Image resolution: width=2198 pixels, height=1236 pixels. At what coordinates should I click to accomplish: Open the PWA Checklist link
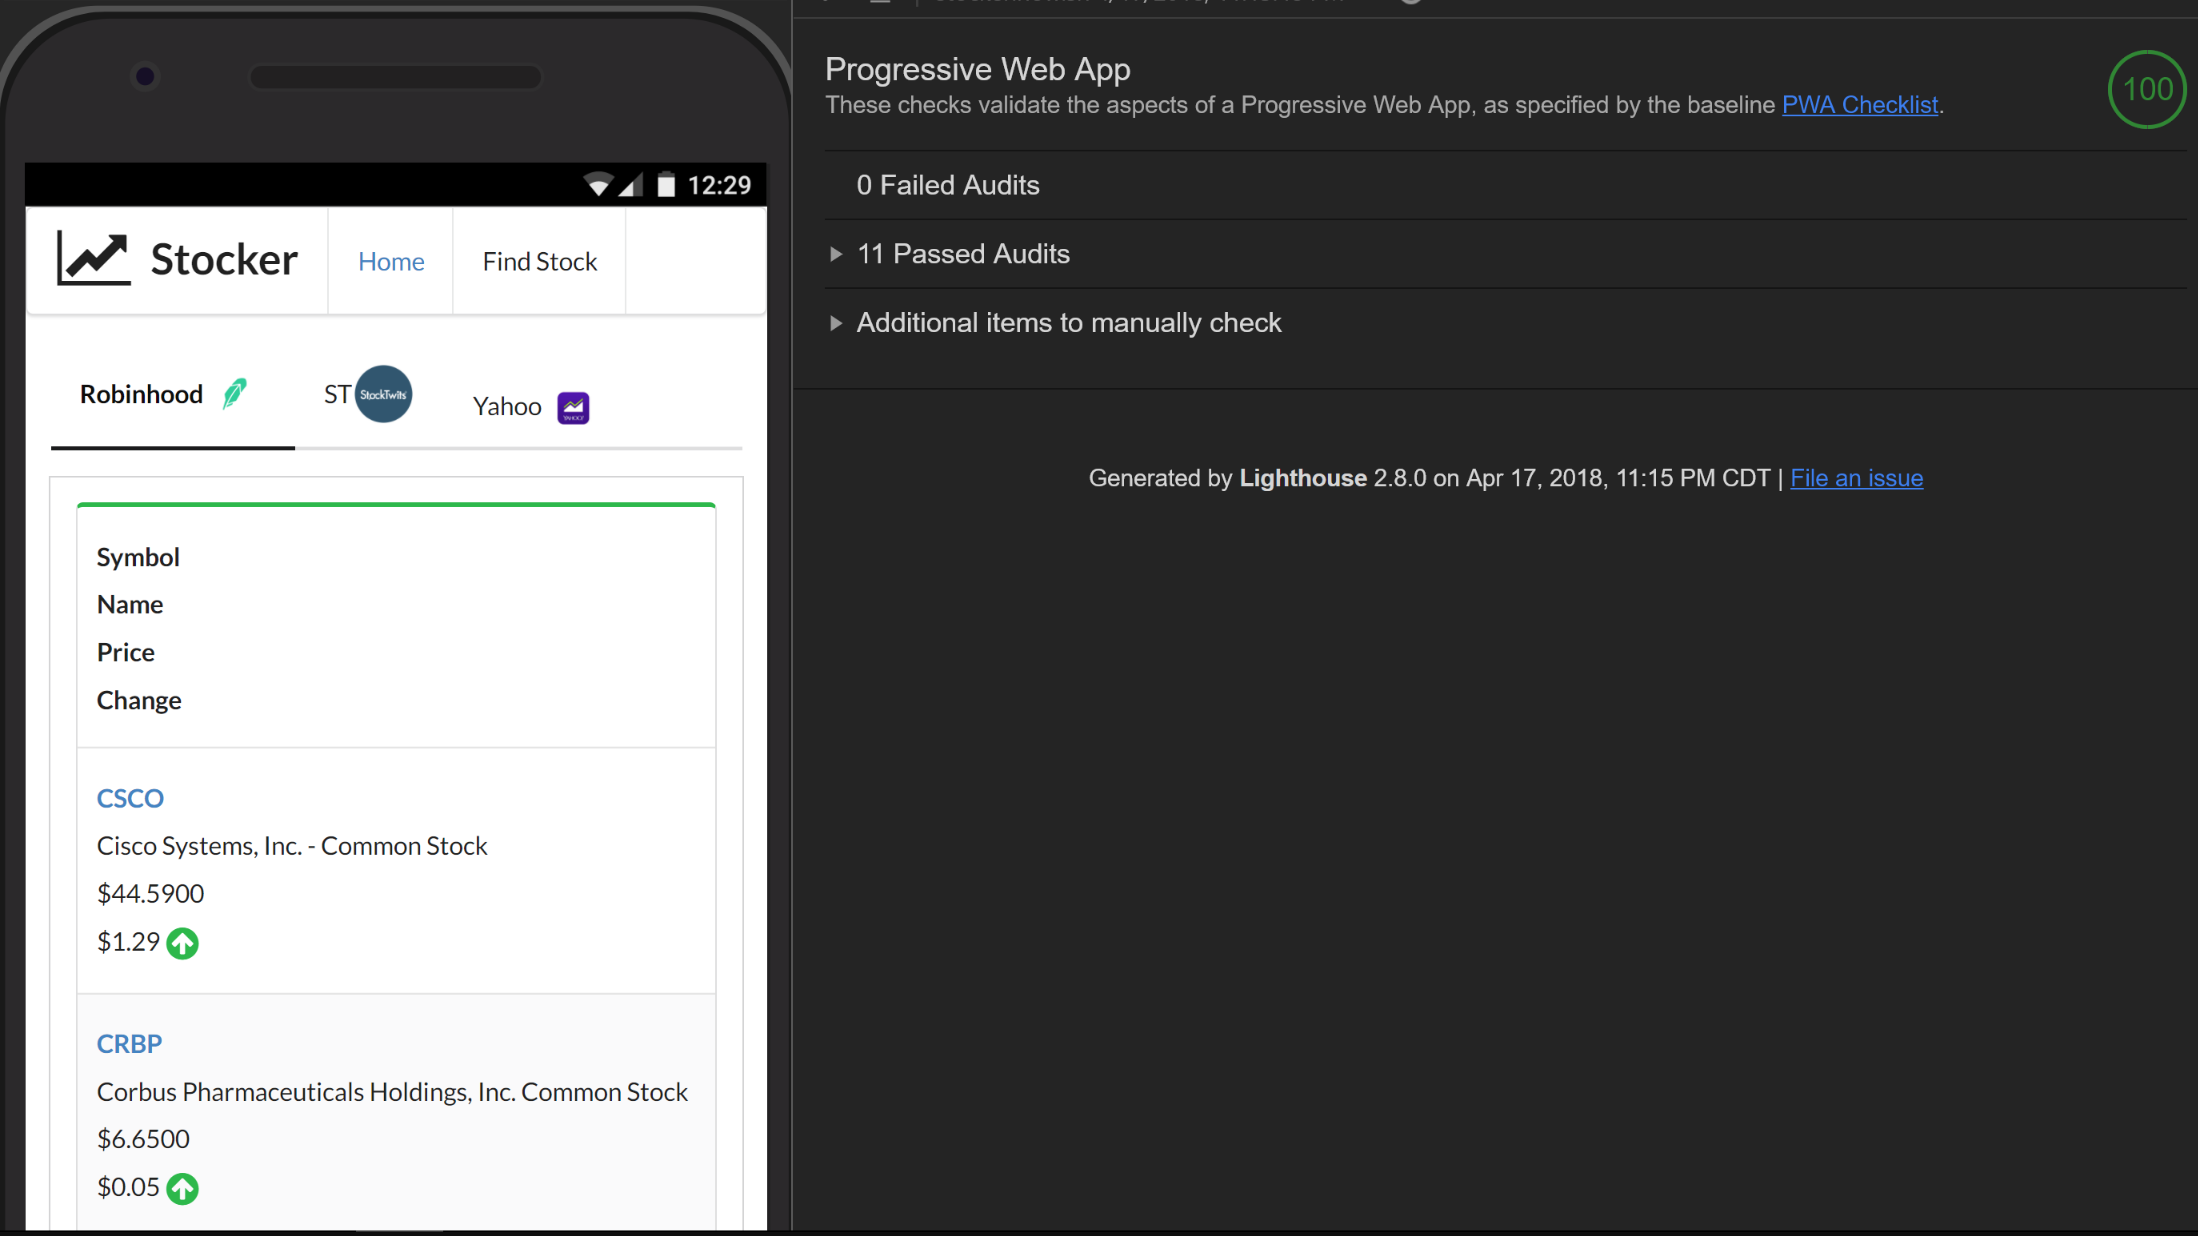[1859, 105]
